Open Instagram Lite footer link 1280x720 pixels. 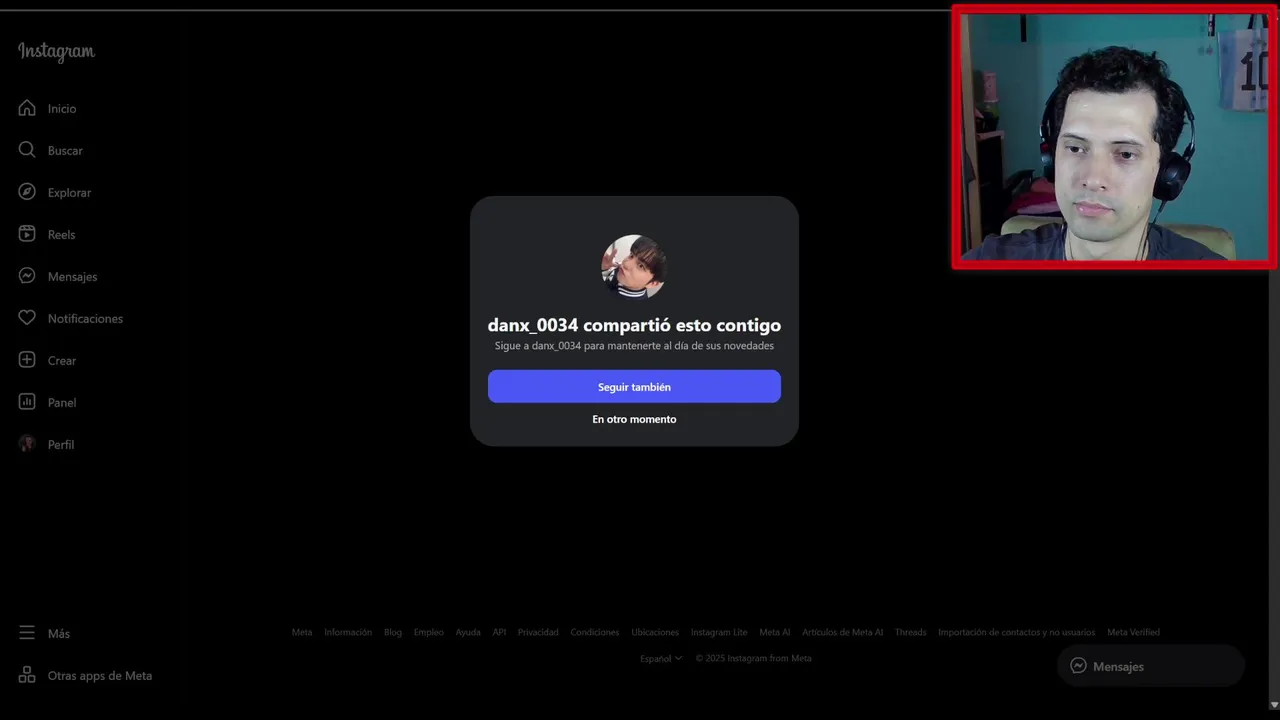719,632
